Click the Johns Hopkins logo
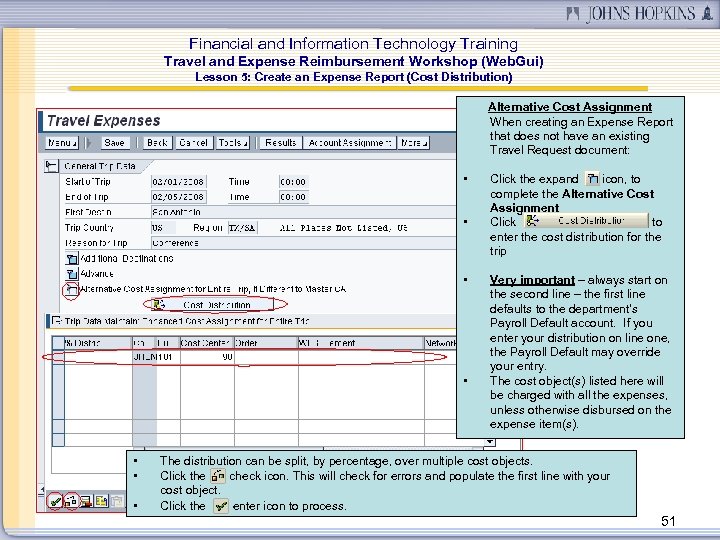 640,13
